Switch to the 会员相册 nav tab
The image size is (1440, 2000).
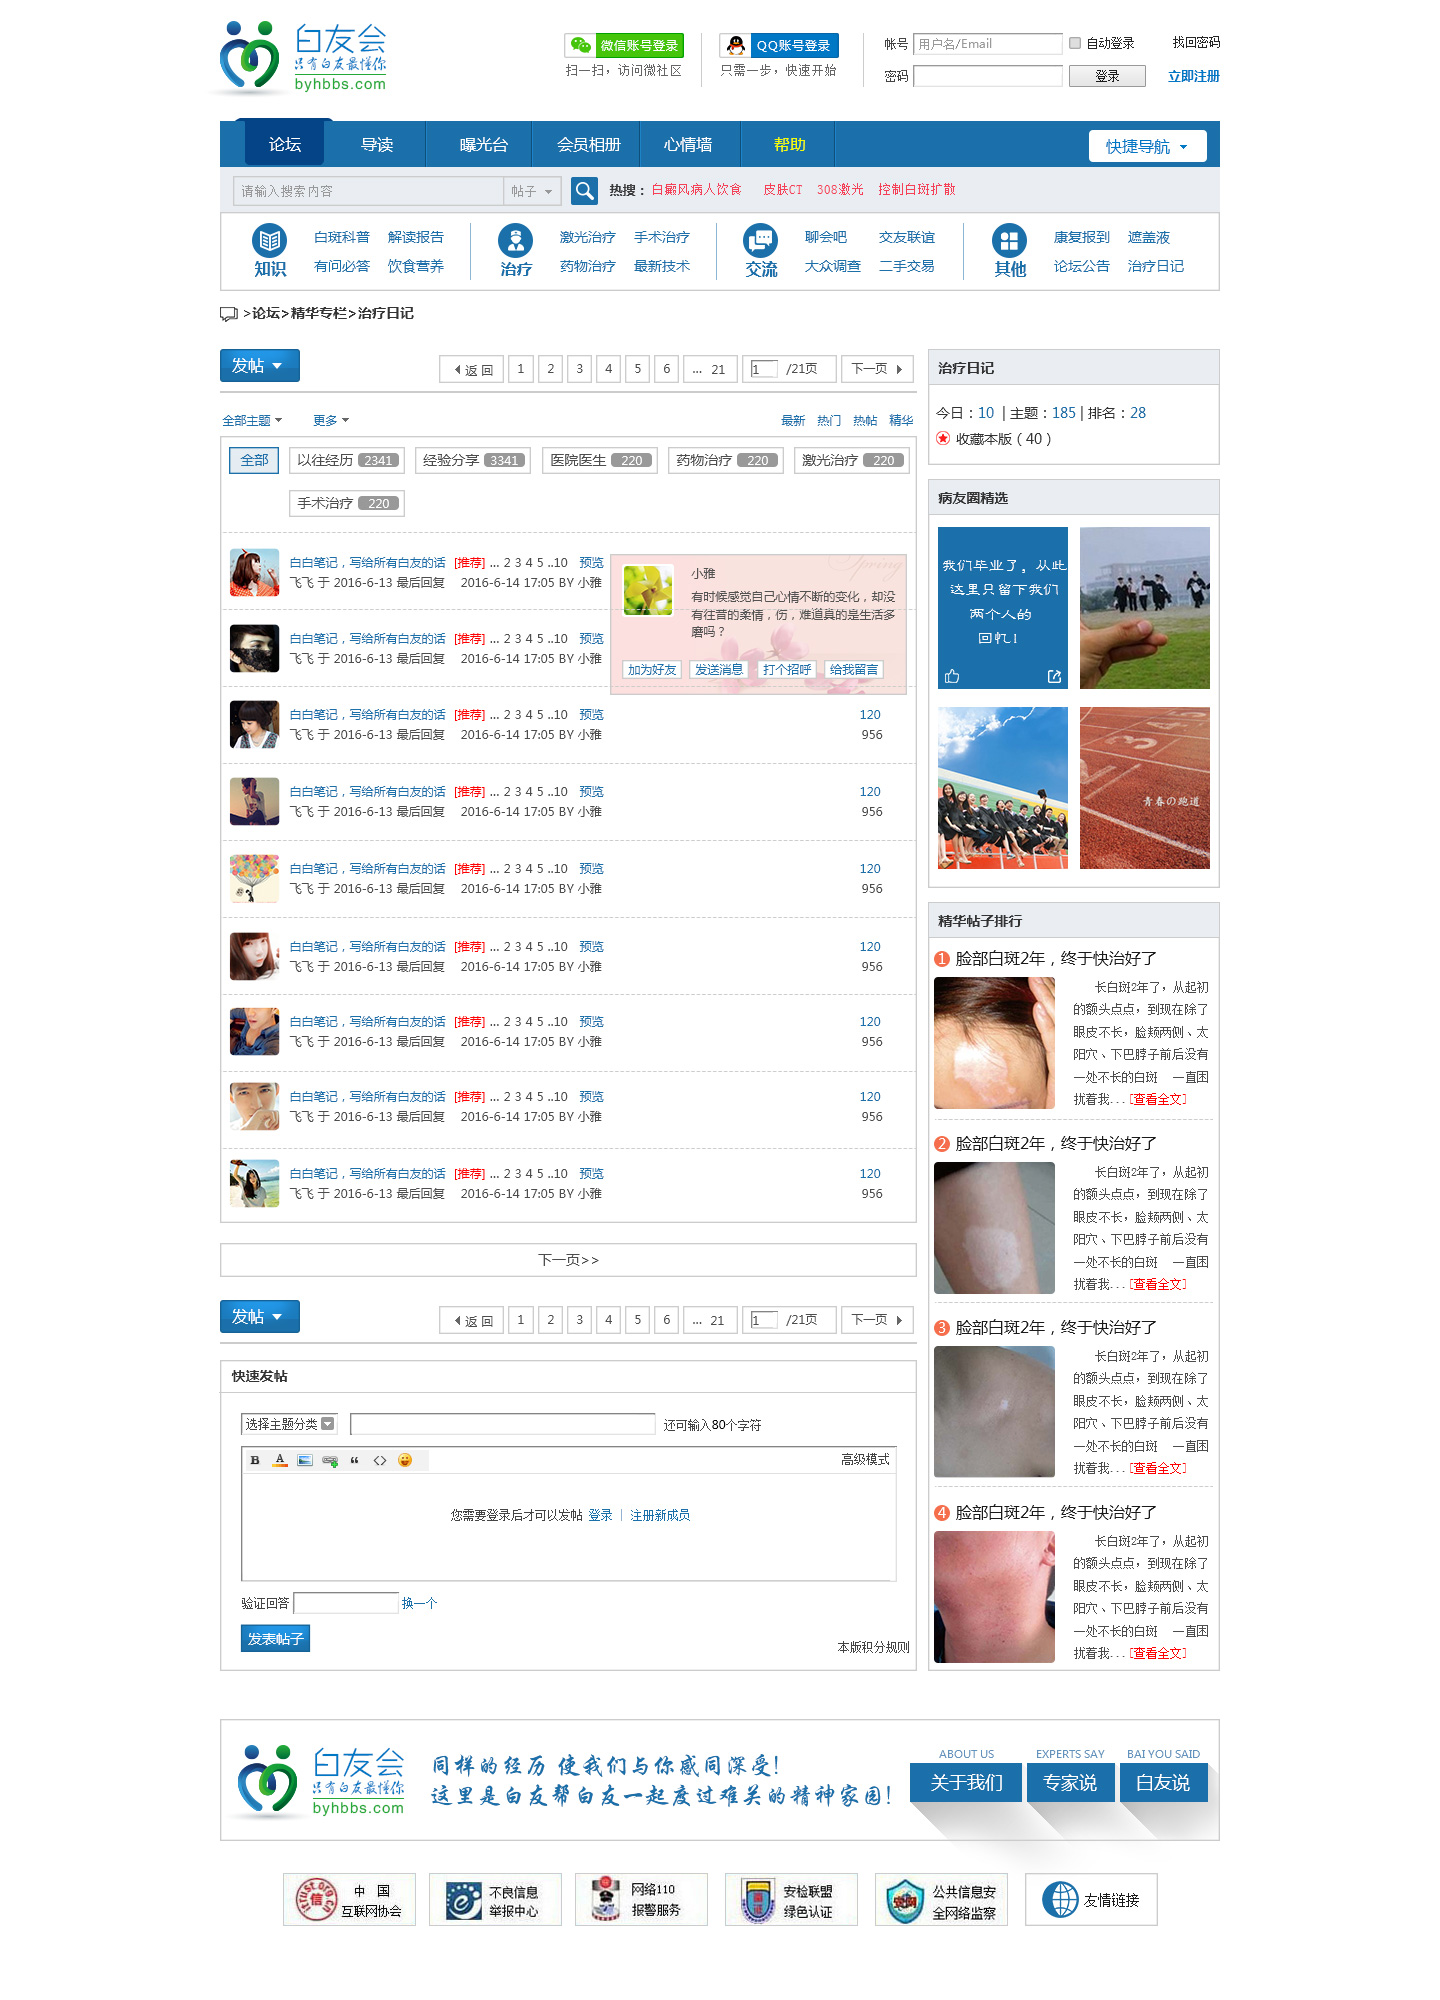tap(588, 144)
